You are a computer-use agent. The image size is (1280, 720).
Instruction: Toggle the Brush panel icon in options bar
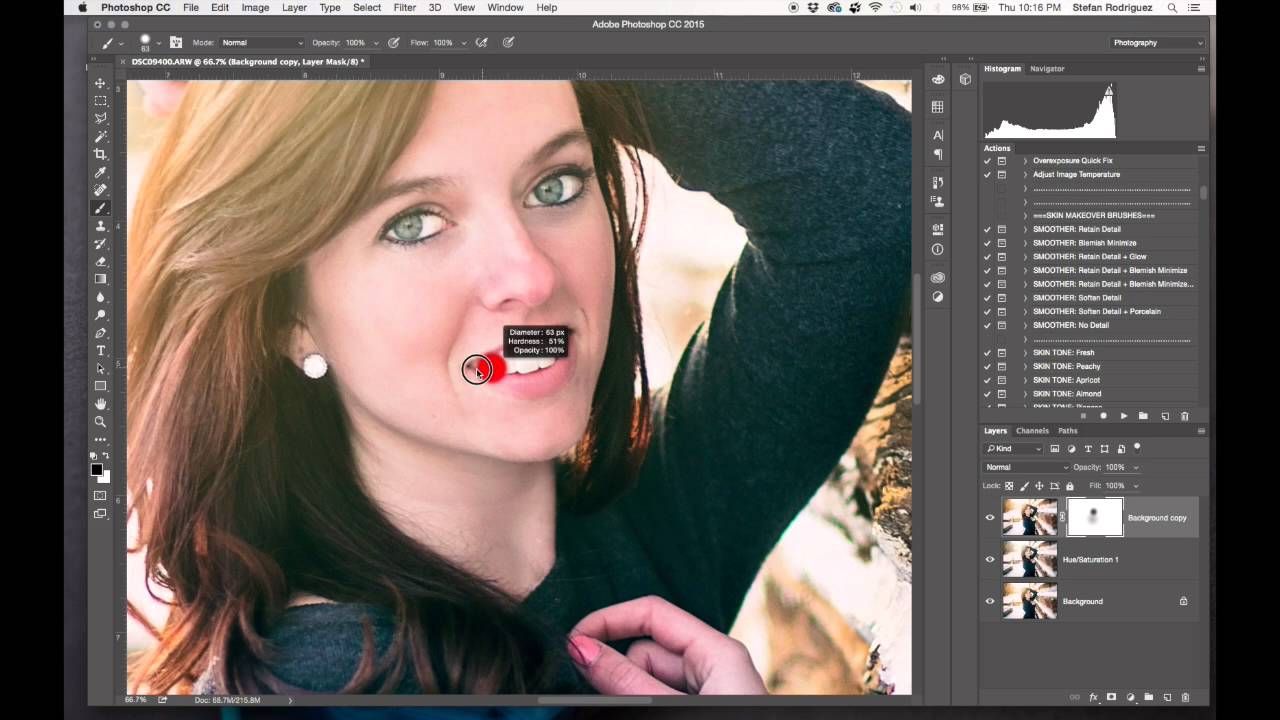pos(176,43)
